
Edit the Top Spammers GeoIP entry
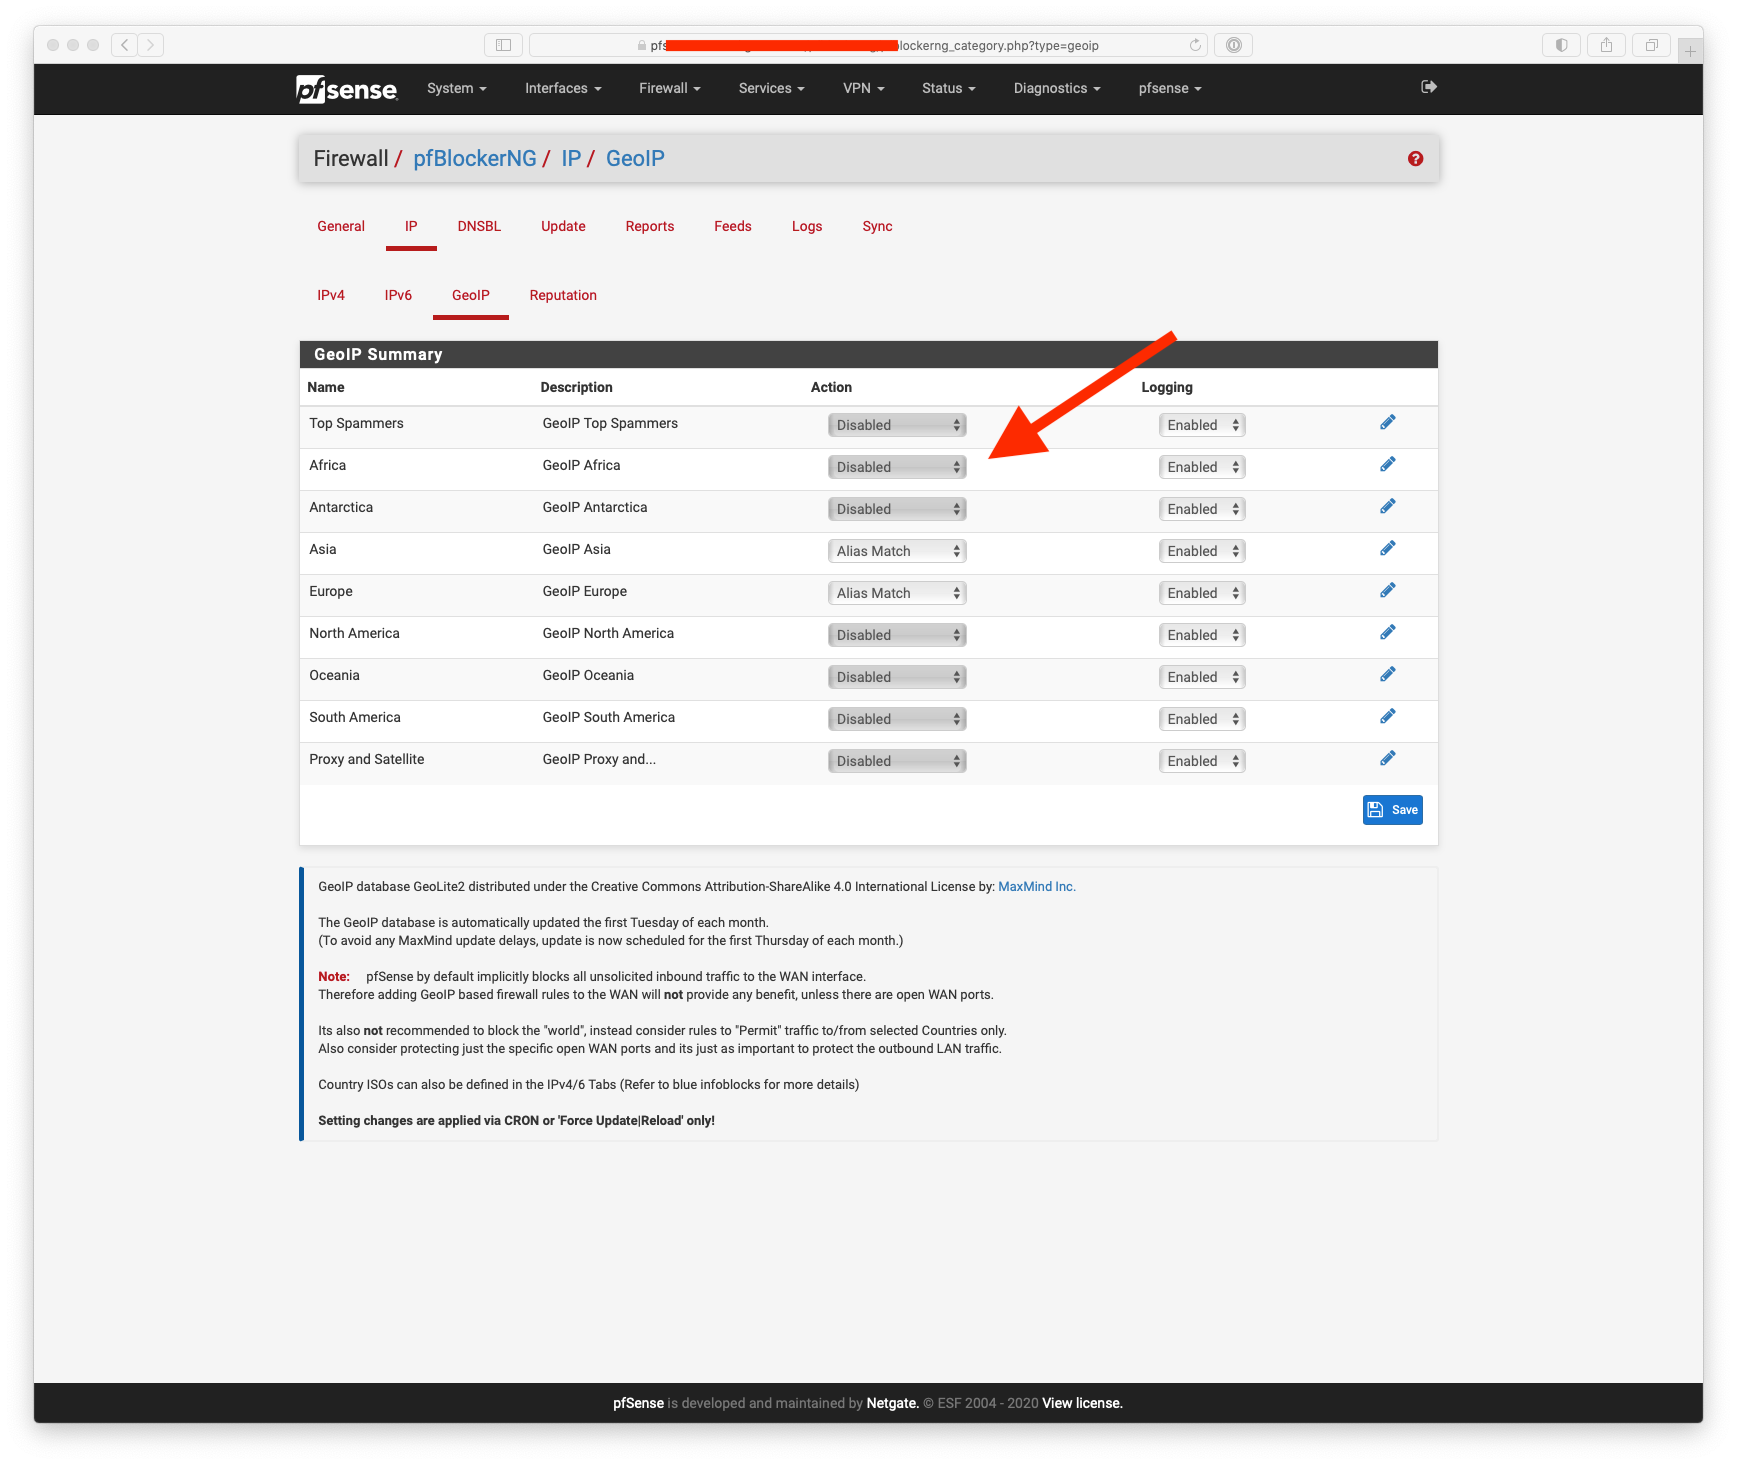pos(1387,423)
